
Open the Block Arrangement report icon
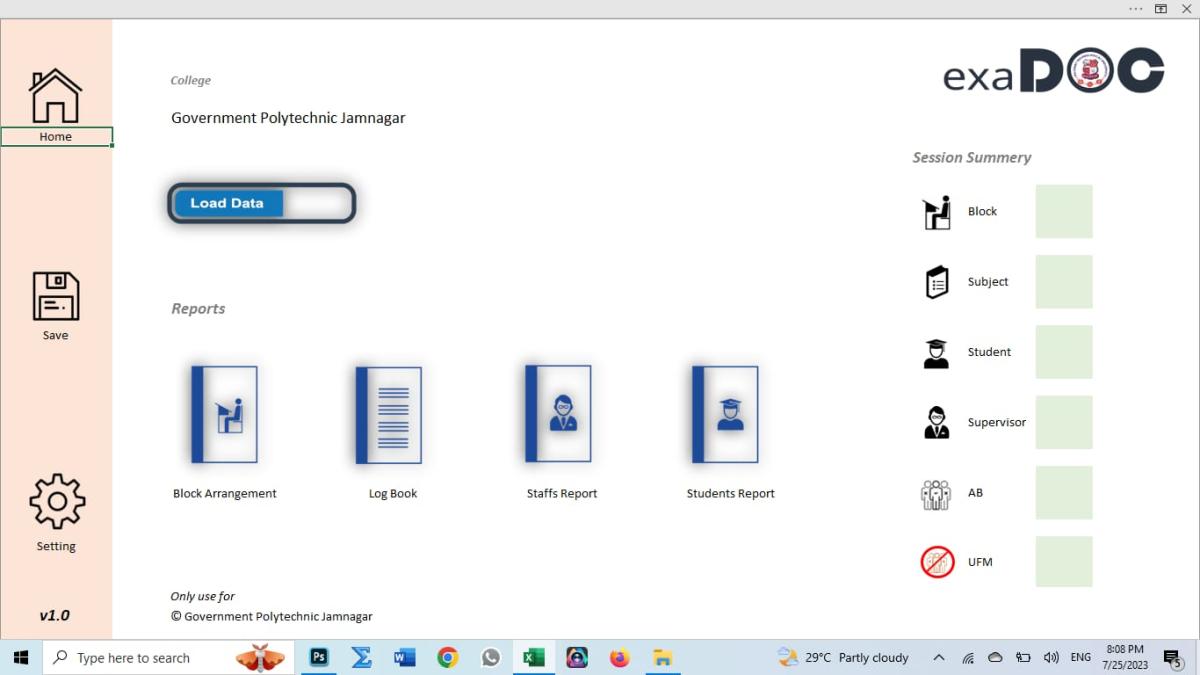[x=225, y=415]
